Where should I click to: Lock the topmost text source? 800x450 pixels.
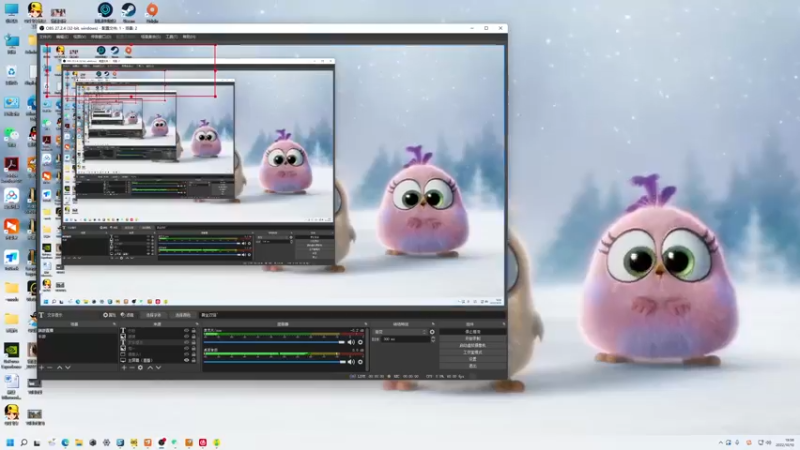tap(194, 331)
